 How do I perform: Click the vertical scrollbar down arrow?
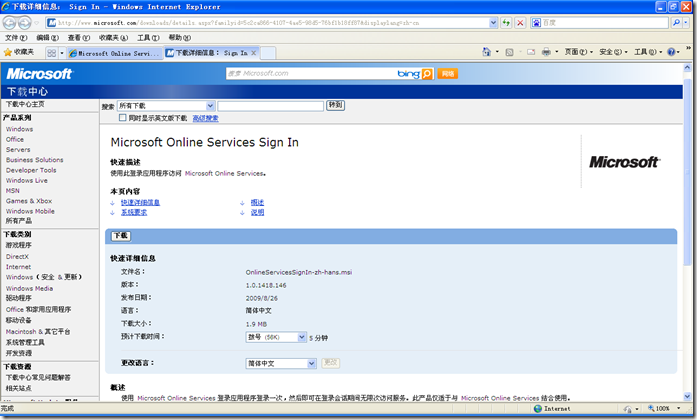click(687, 396)
